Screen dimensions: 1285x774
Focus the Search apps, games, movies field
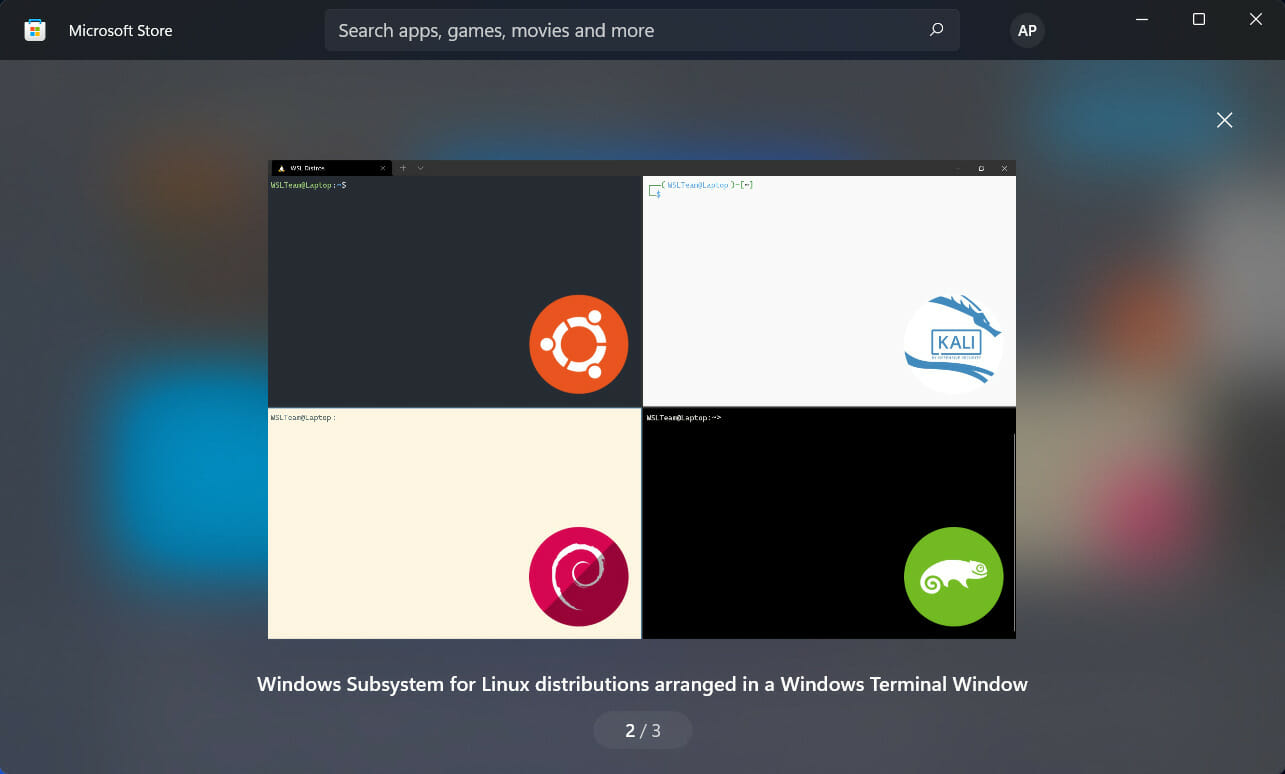click(642, 30)
